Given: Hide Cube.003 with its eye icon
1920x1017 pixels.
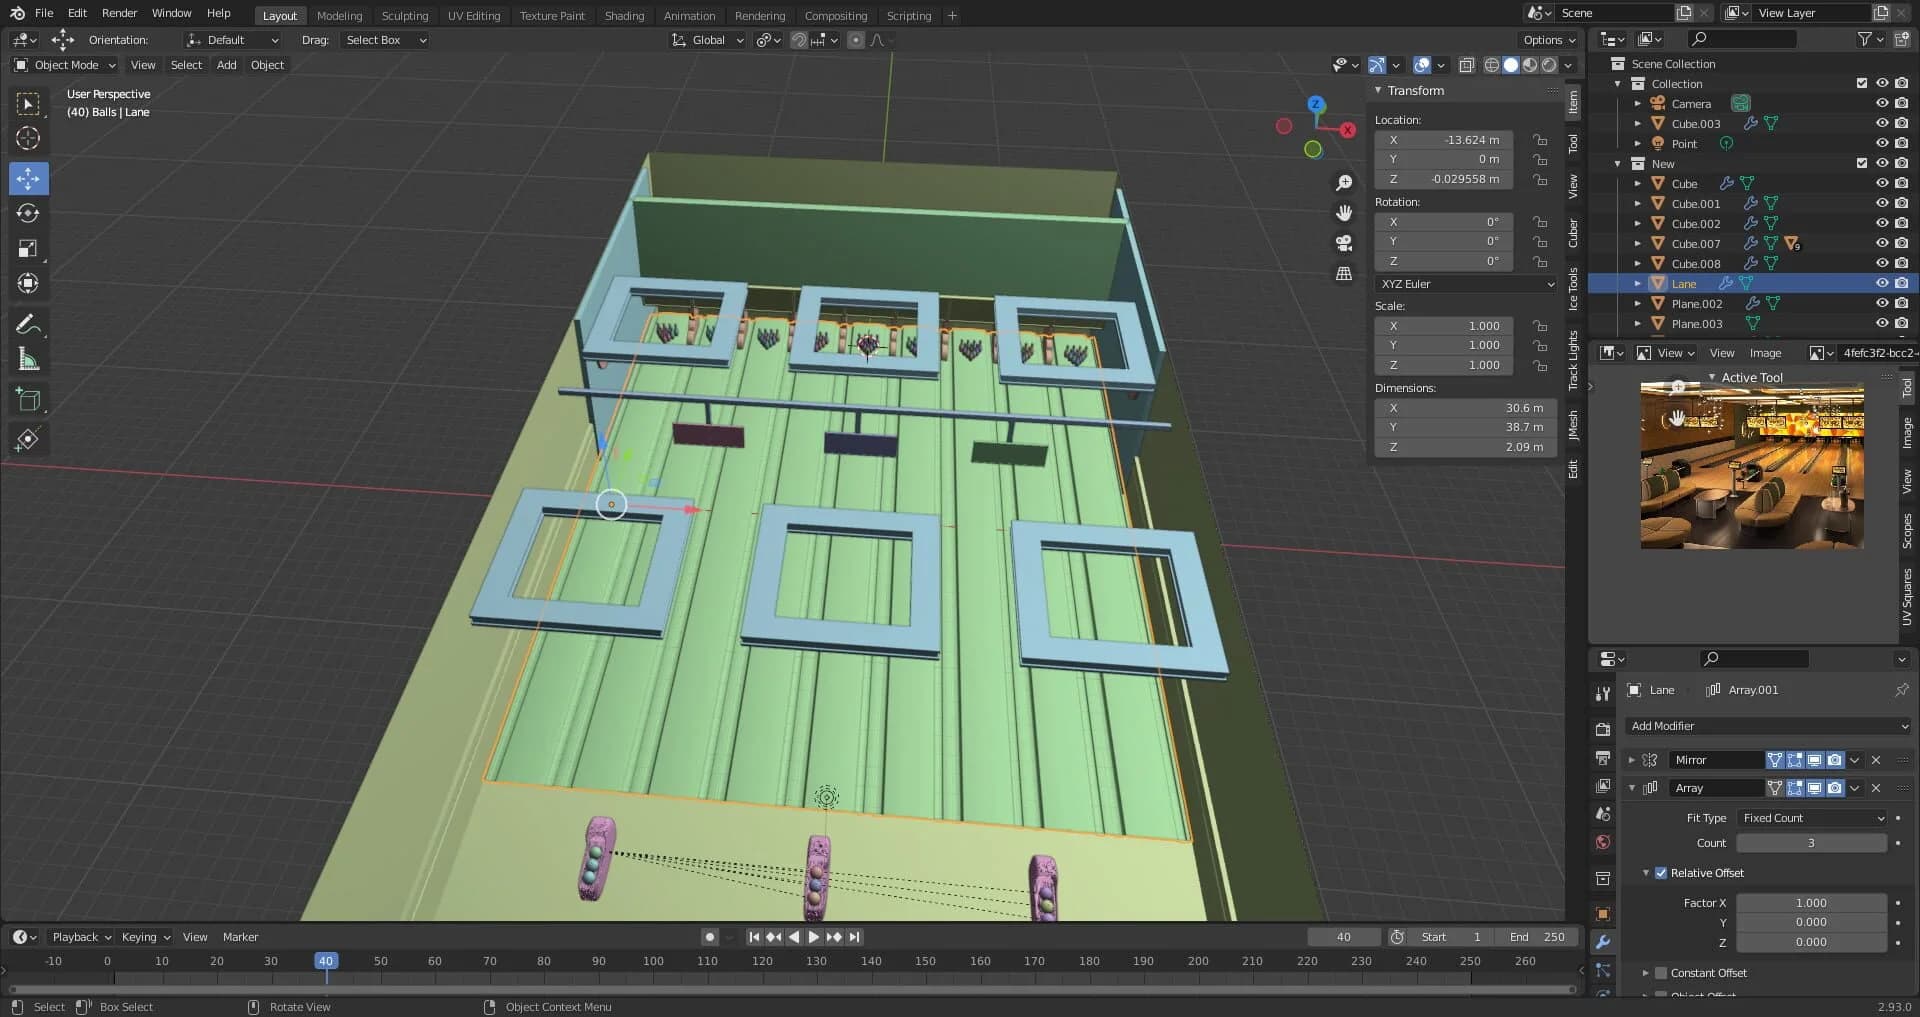Looking at the screenshot, I should pyautogui.click(x=1881, y=124).
